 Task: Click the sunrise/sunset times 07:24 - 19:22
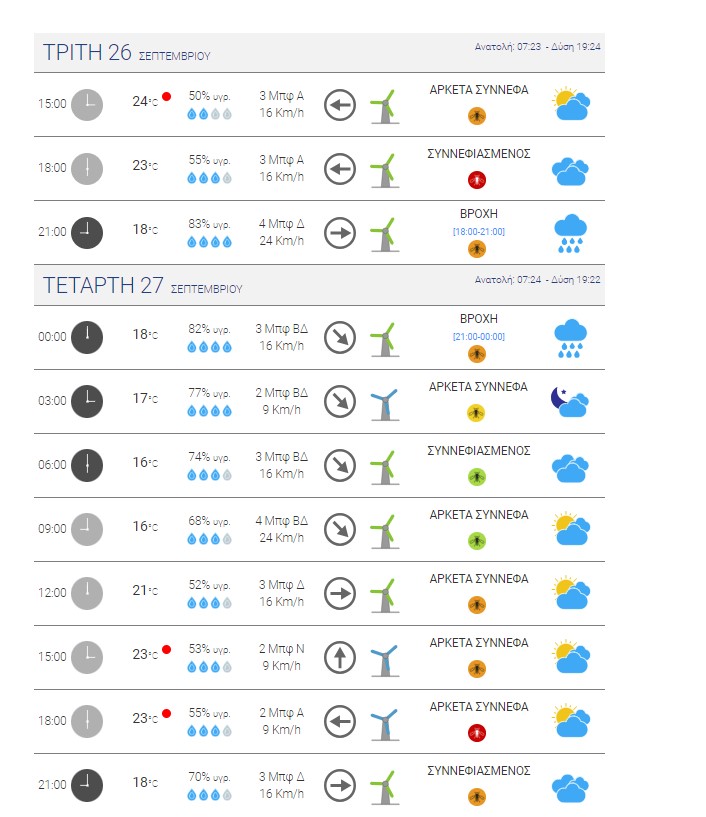(537, 280)
